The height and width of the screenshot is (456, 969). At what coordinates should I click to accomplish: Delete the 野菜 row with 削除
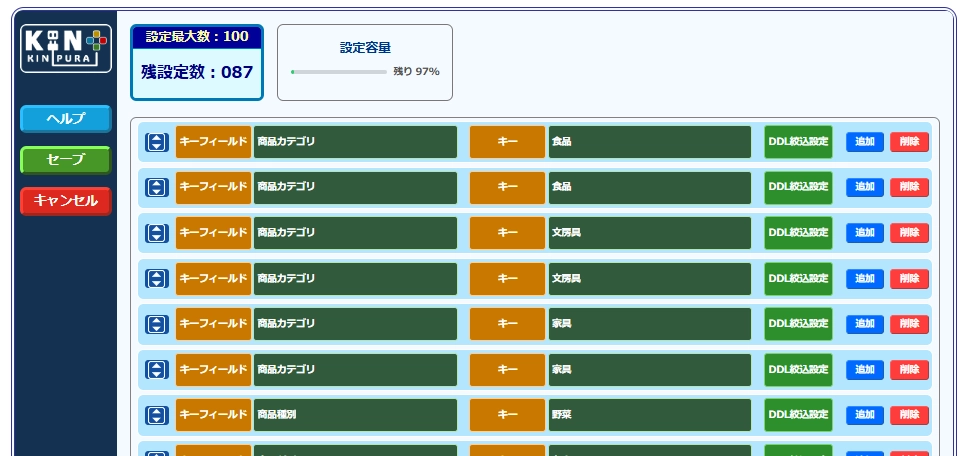(x=909, y=415)
